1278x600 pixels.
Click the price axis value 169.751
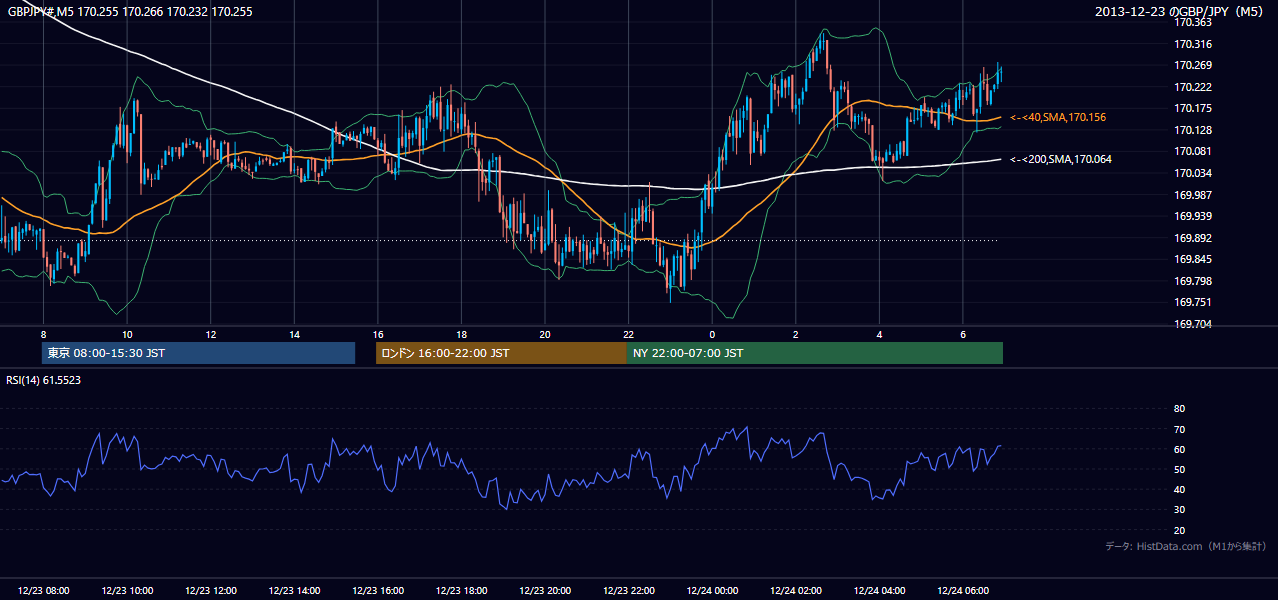pos(1192,303)
